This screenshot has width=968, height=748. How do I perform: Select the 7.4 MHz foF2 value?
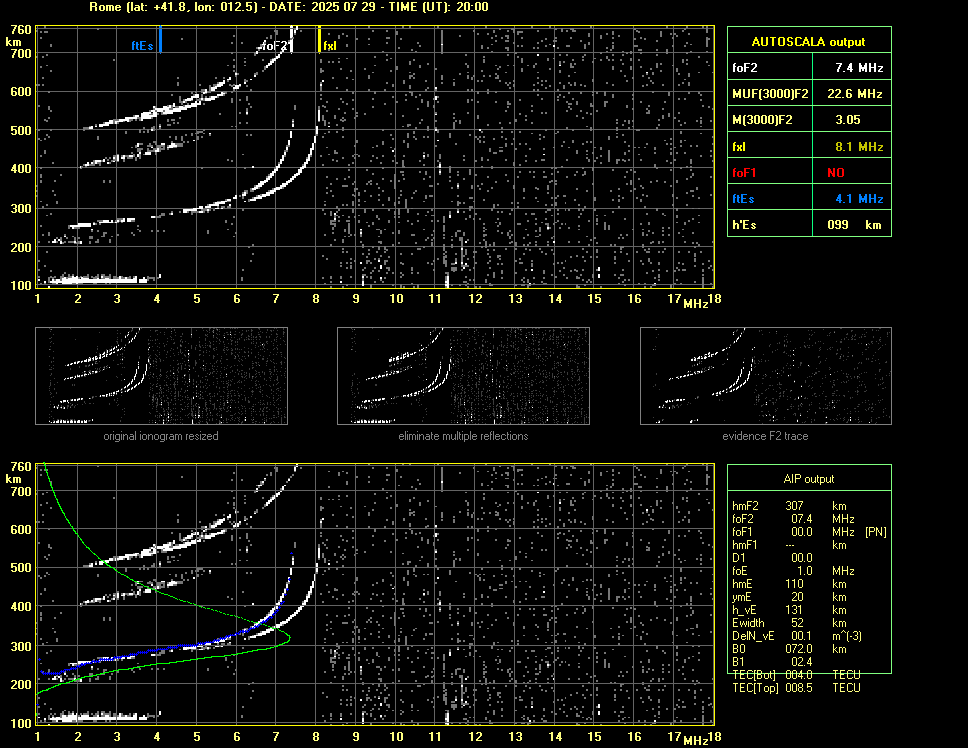click(859, 68)
